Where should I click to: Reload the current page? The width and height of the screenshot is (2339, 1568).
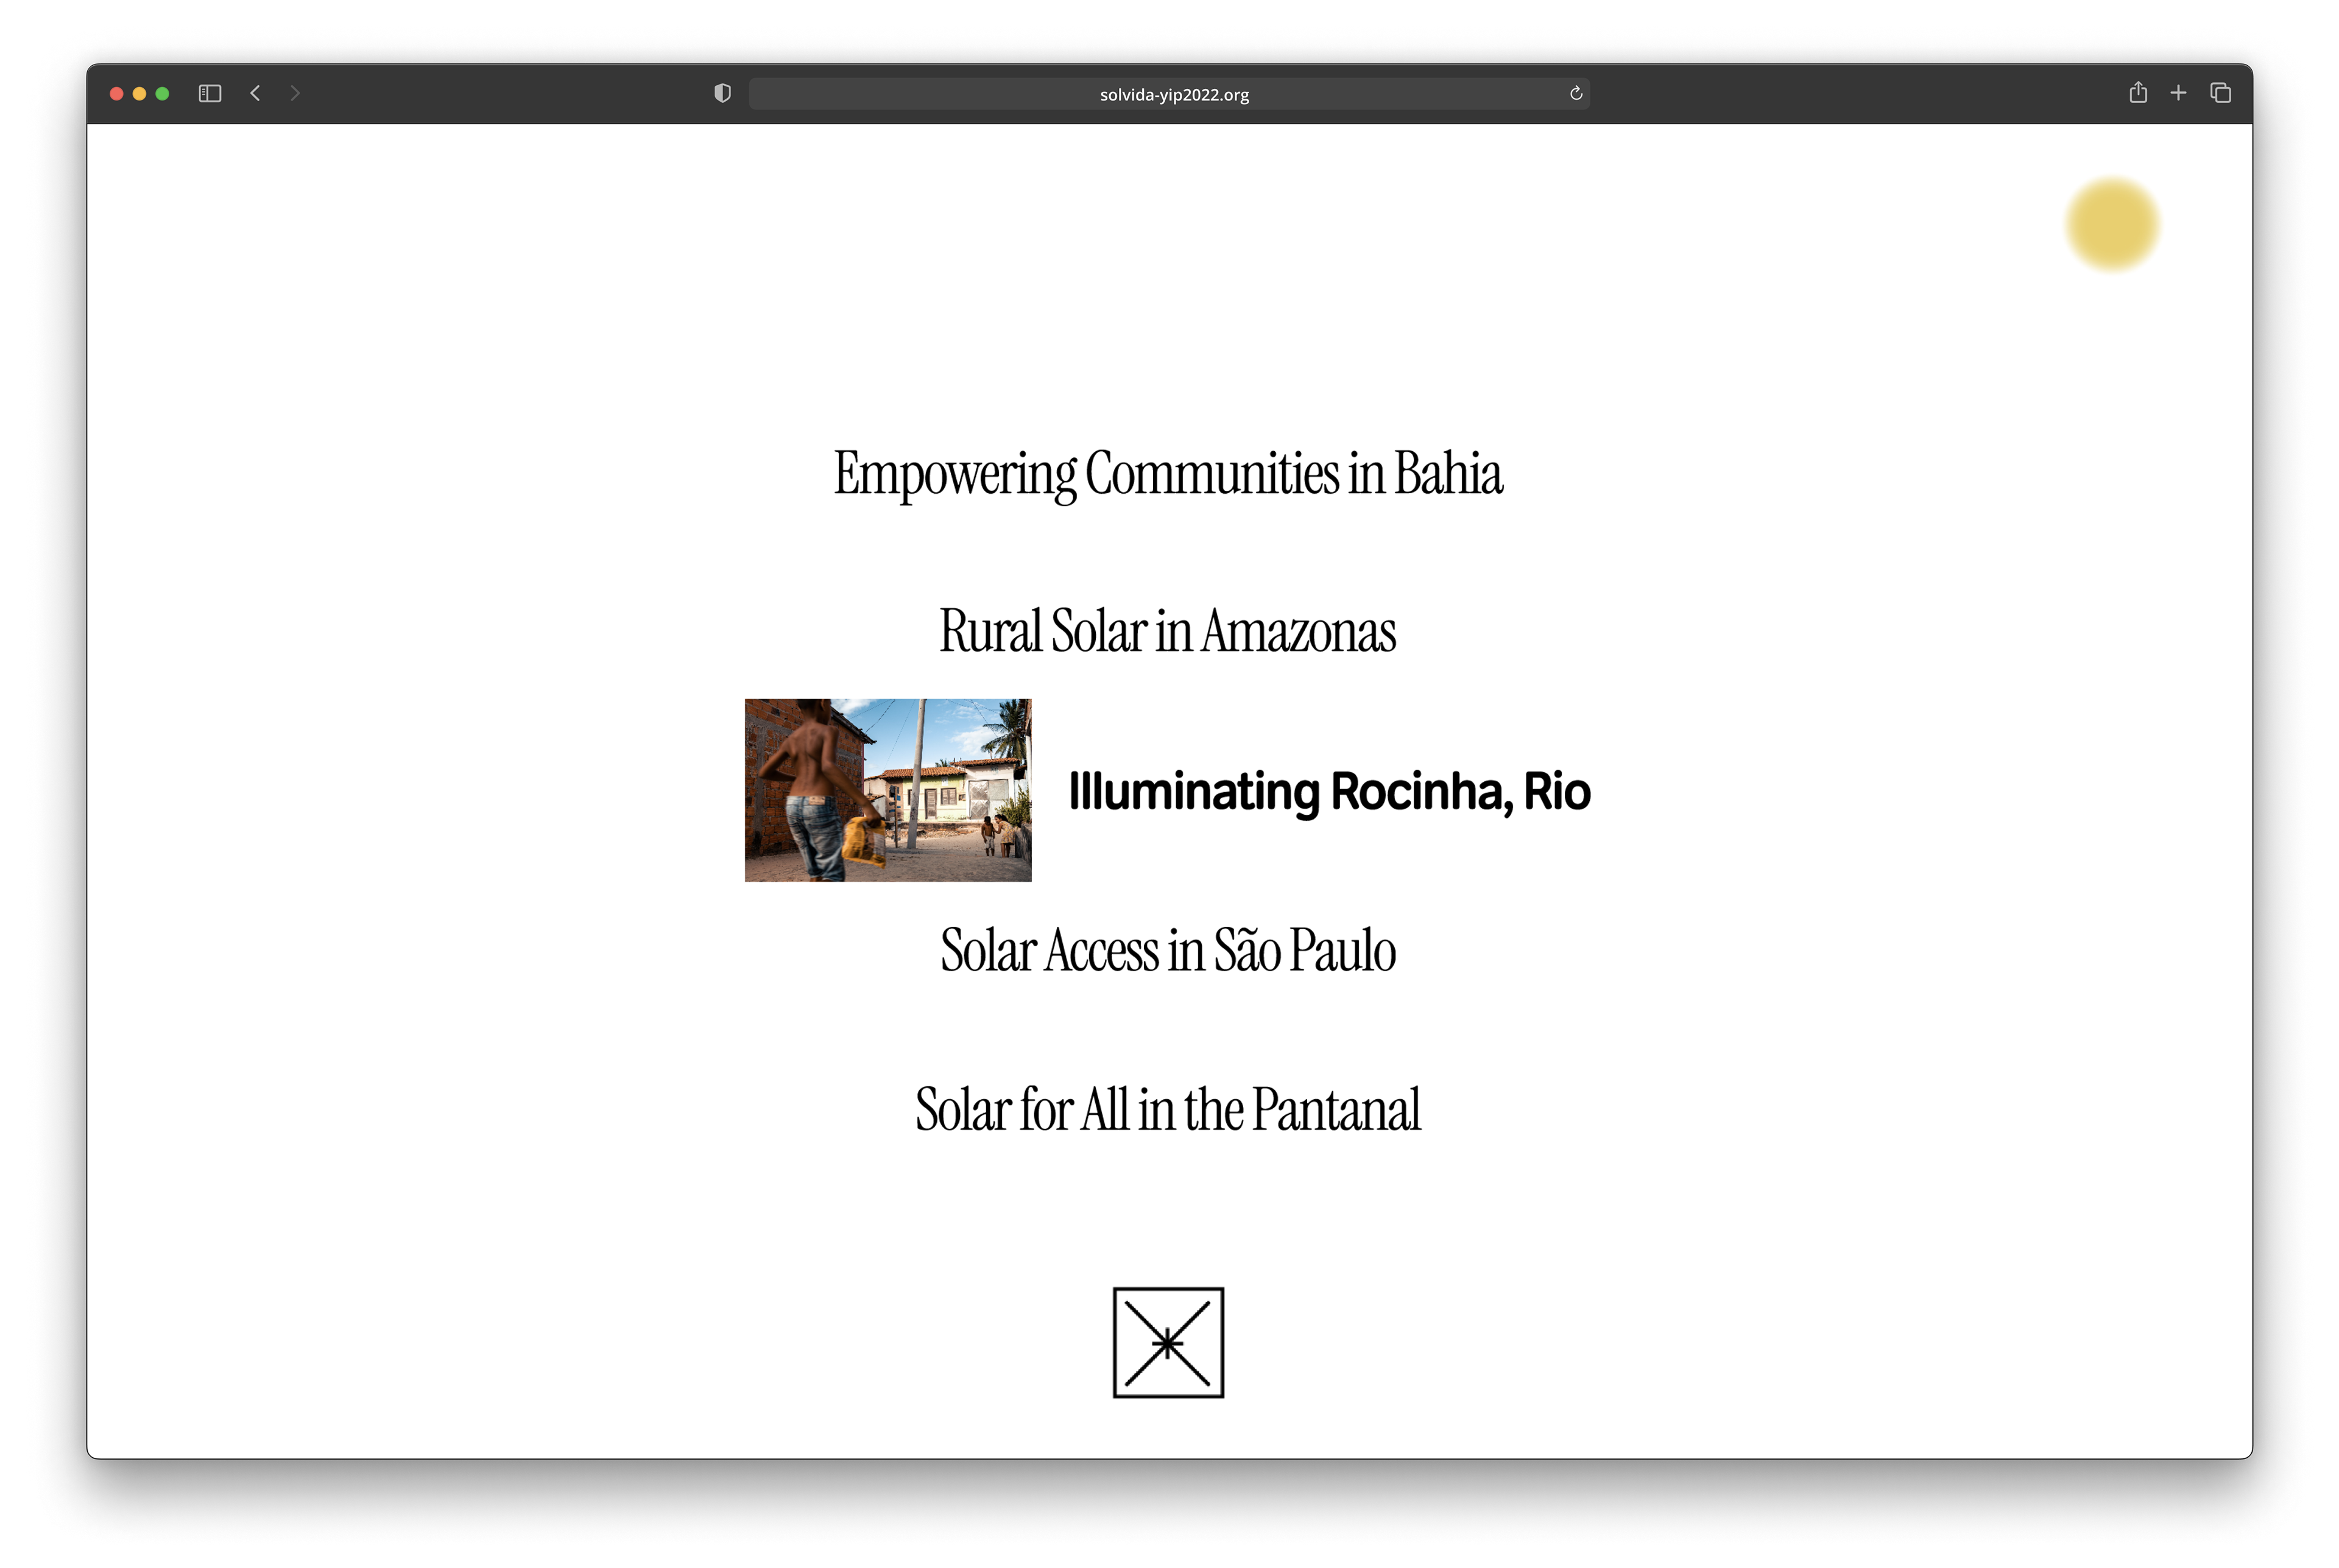click(x=1576, y=94)
